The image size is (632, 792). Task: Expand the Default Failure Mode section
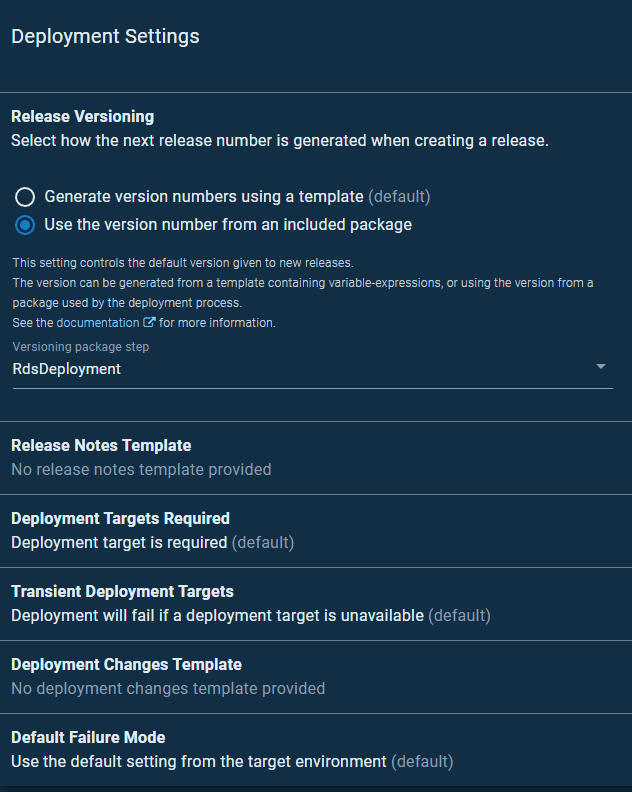point(316,750)
